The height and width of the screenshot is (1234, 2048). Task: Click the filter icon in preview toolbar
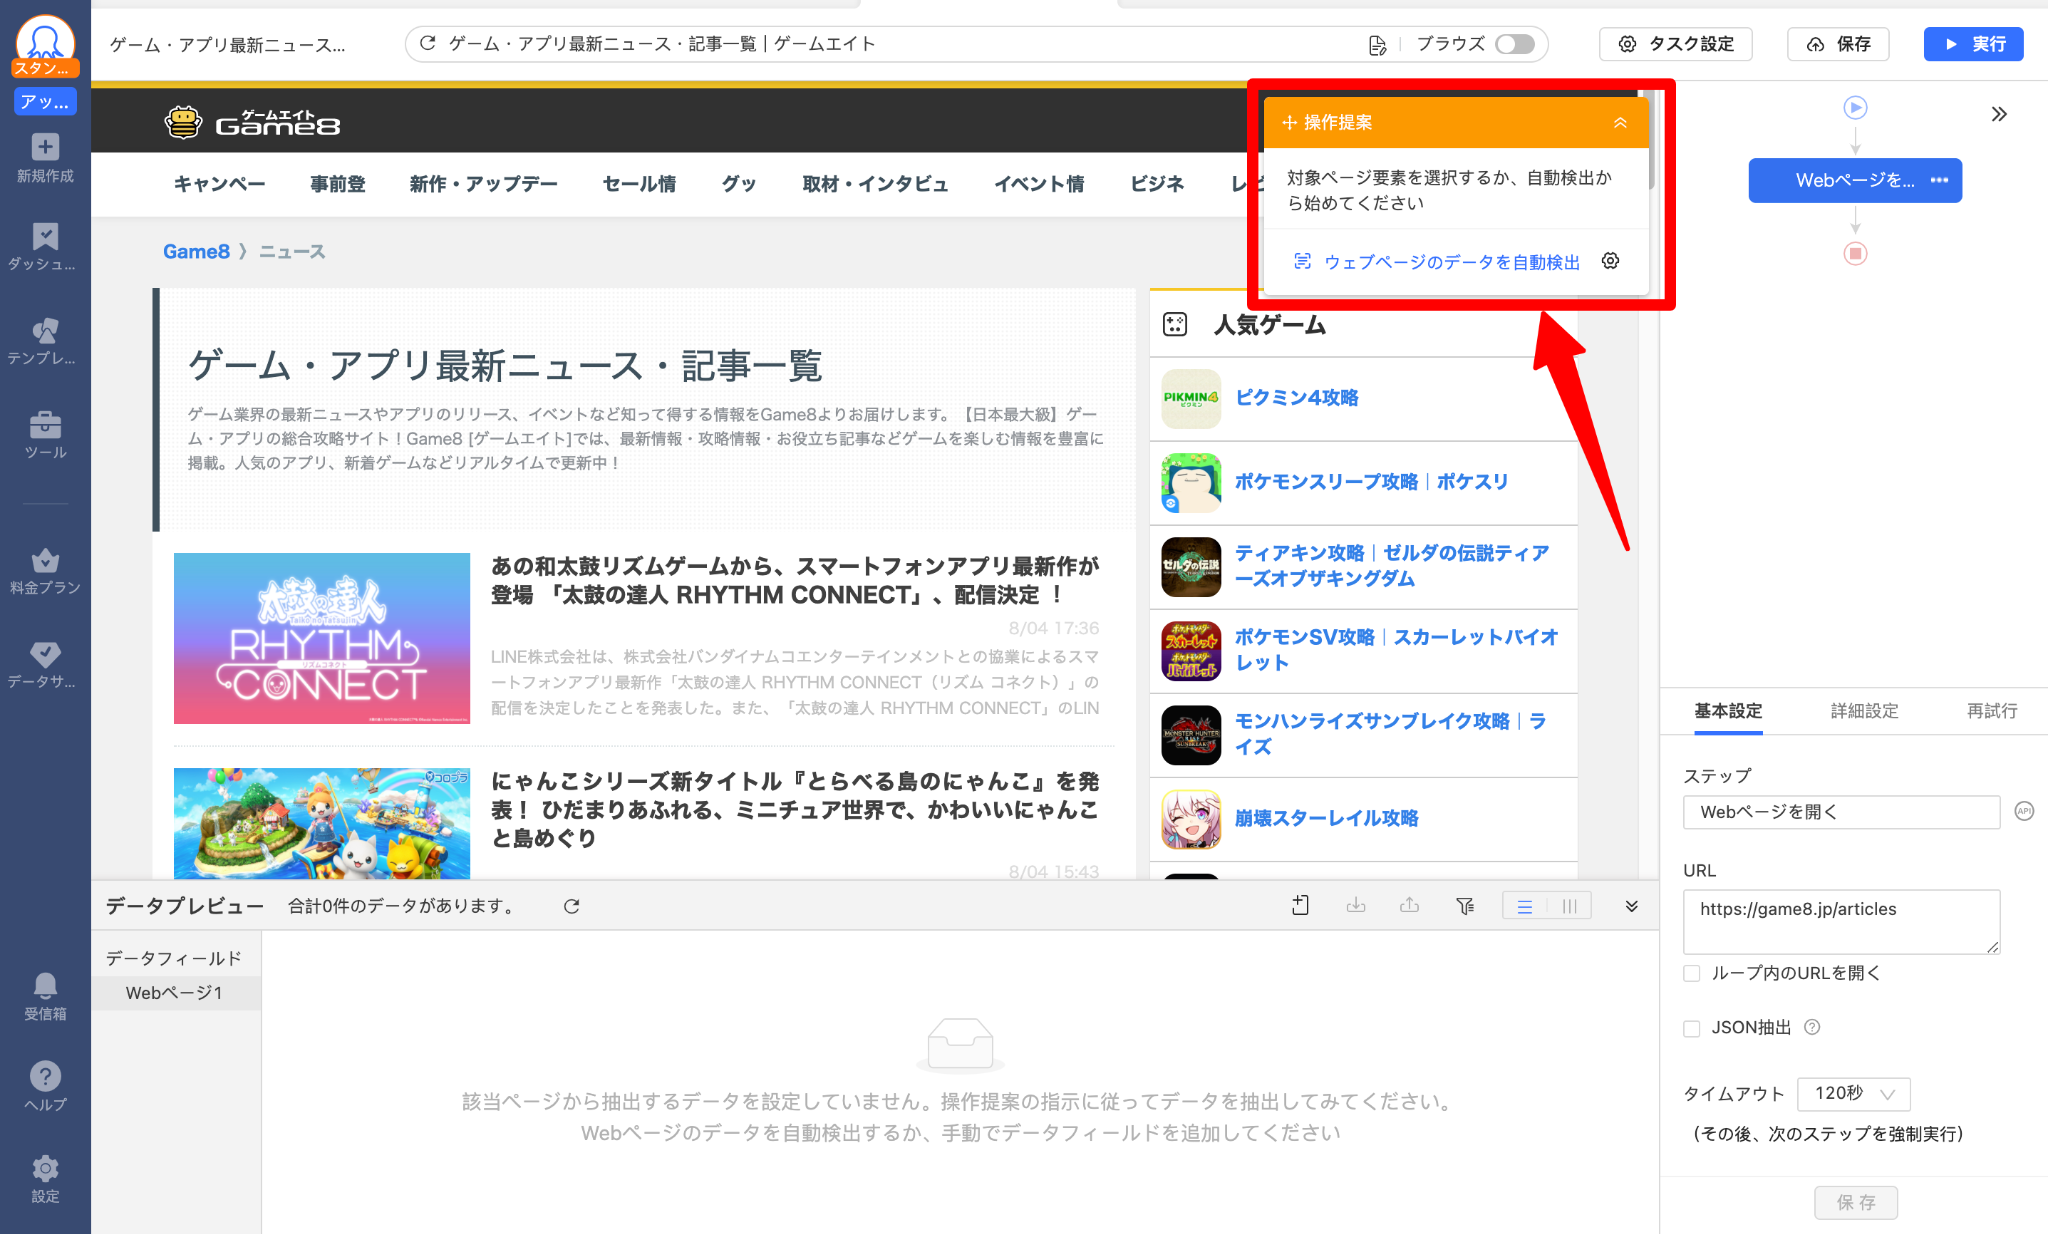coord(1465,905)
